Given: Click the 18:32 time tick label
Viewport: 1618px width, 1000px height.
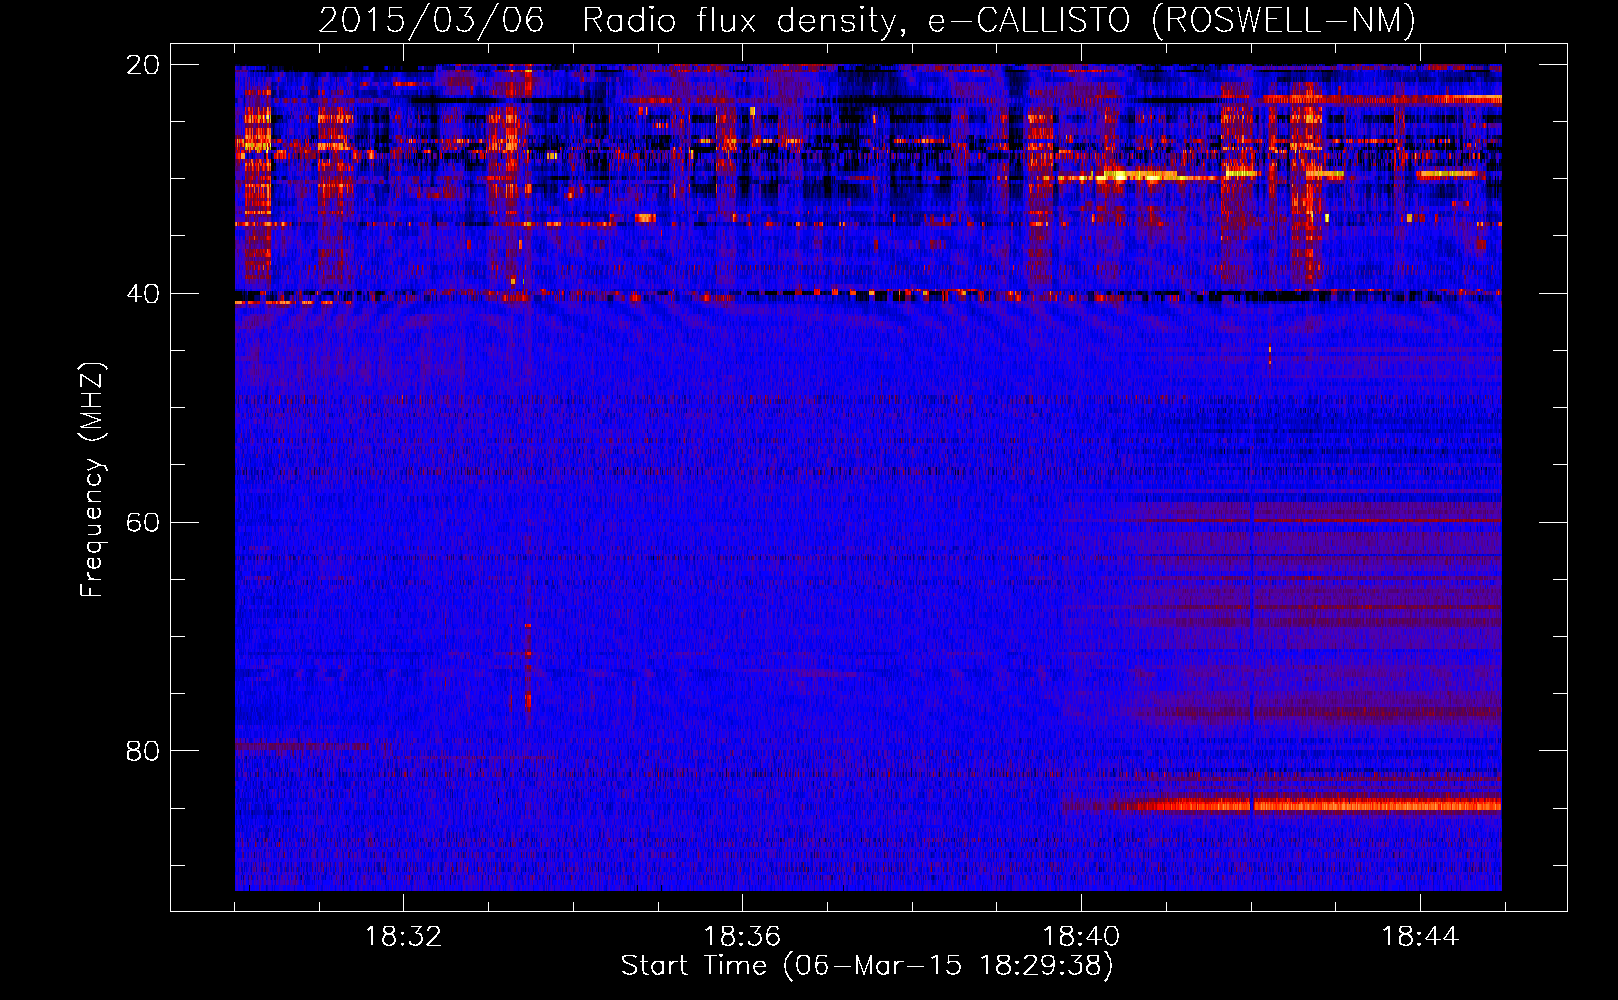Looking at the screenshot, I should click(x=403, y=937).
